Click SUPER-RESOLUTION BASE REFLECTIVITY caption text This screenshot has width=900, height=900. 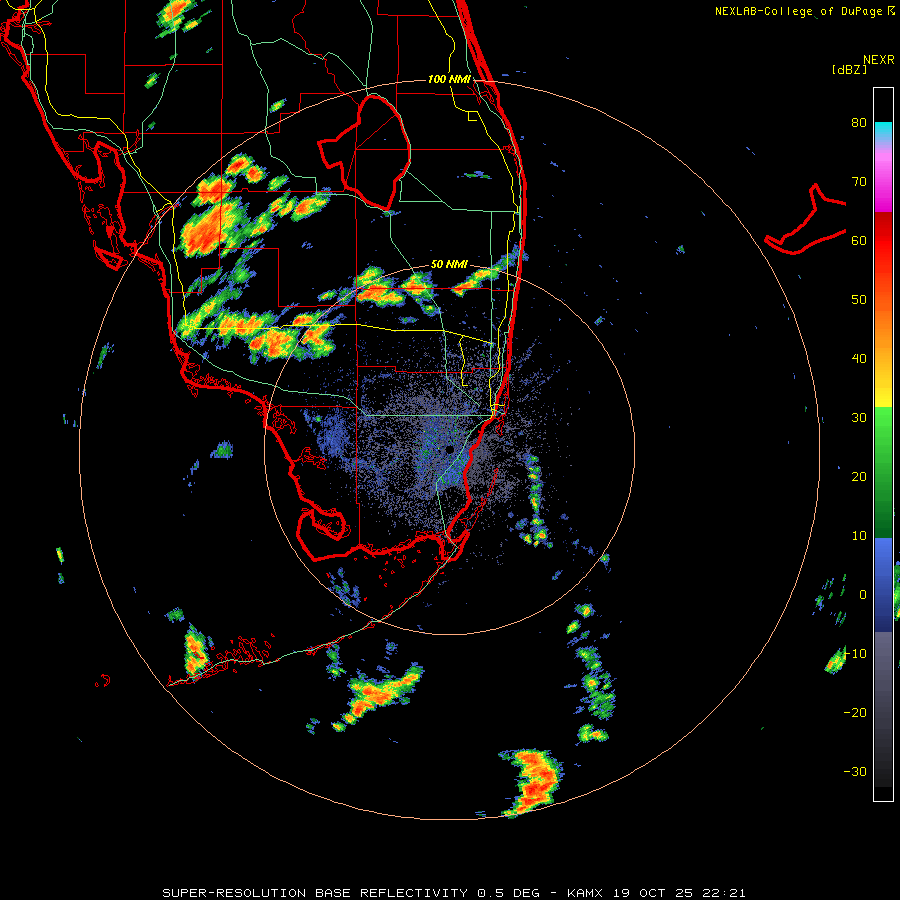click(315, 893)
